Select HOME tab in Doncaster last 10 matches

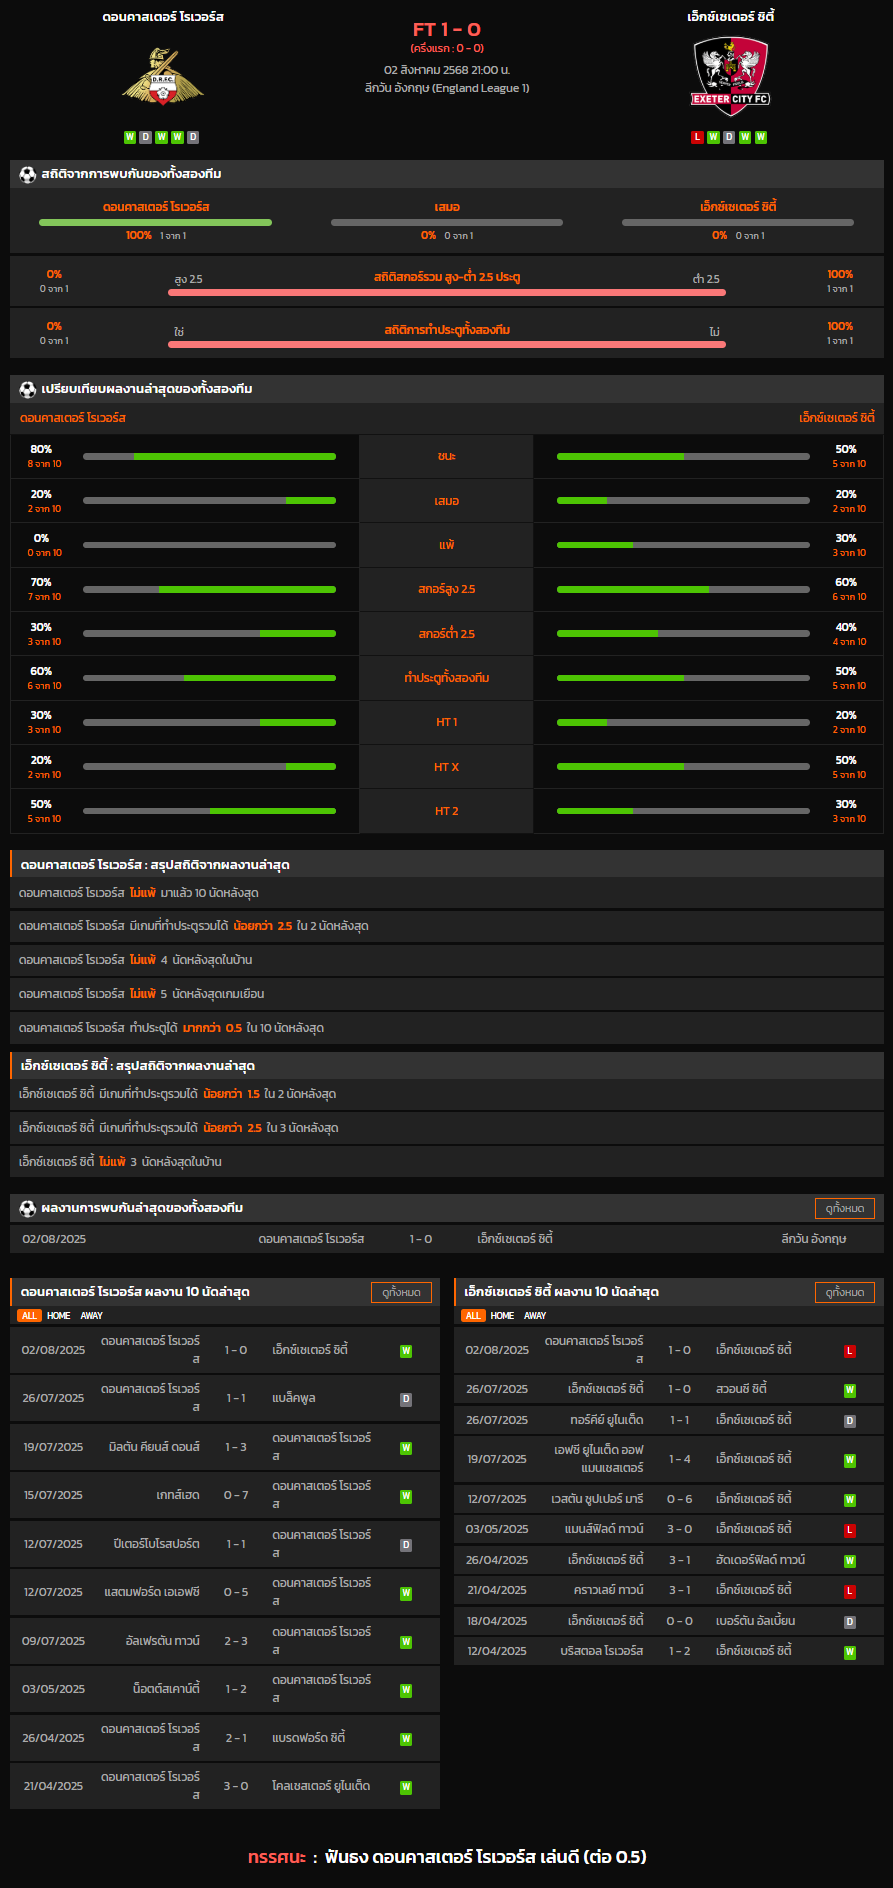[59, 1316]
